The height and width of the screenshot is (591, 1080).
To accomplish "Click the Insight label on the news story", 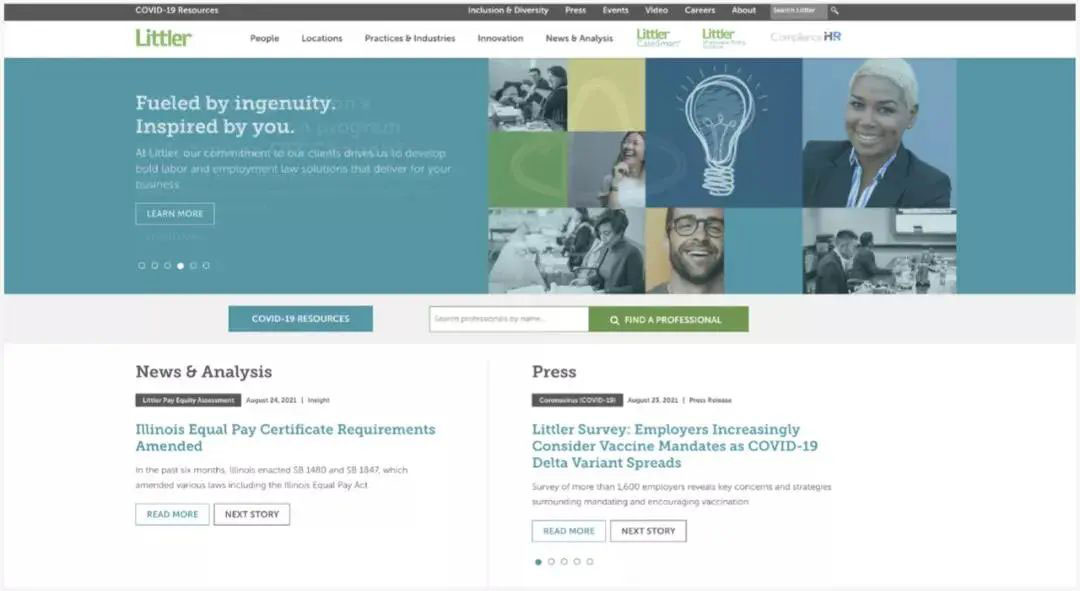I will coord(318,400).
